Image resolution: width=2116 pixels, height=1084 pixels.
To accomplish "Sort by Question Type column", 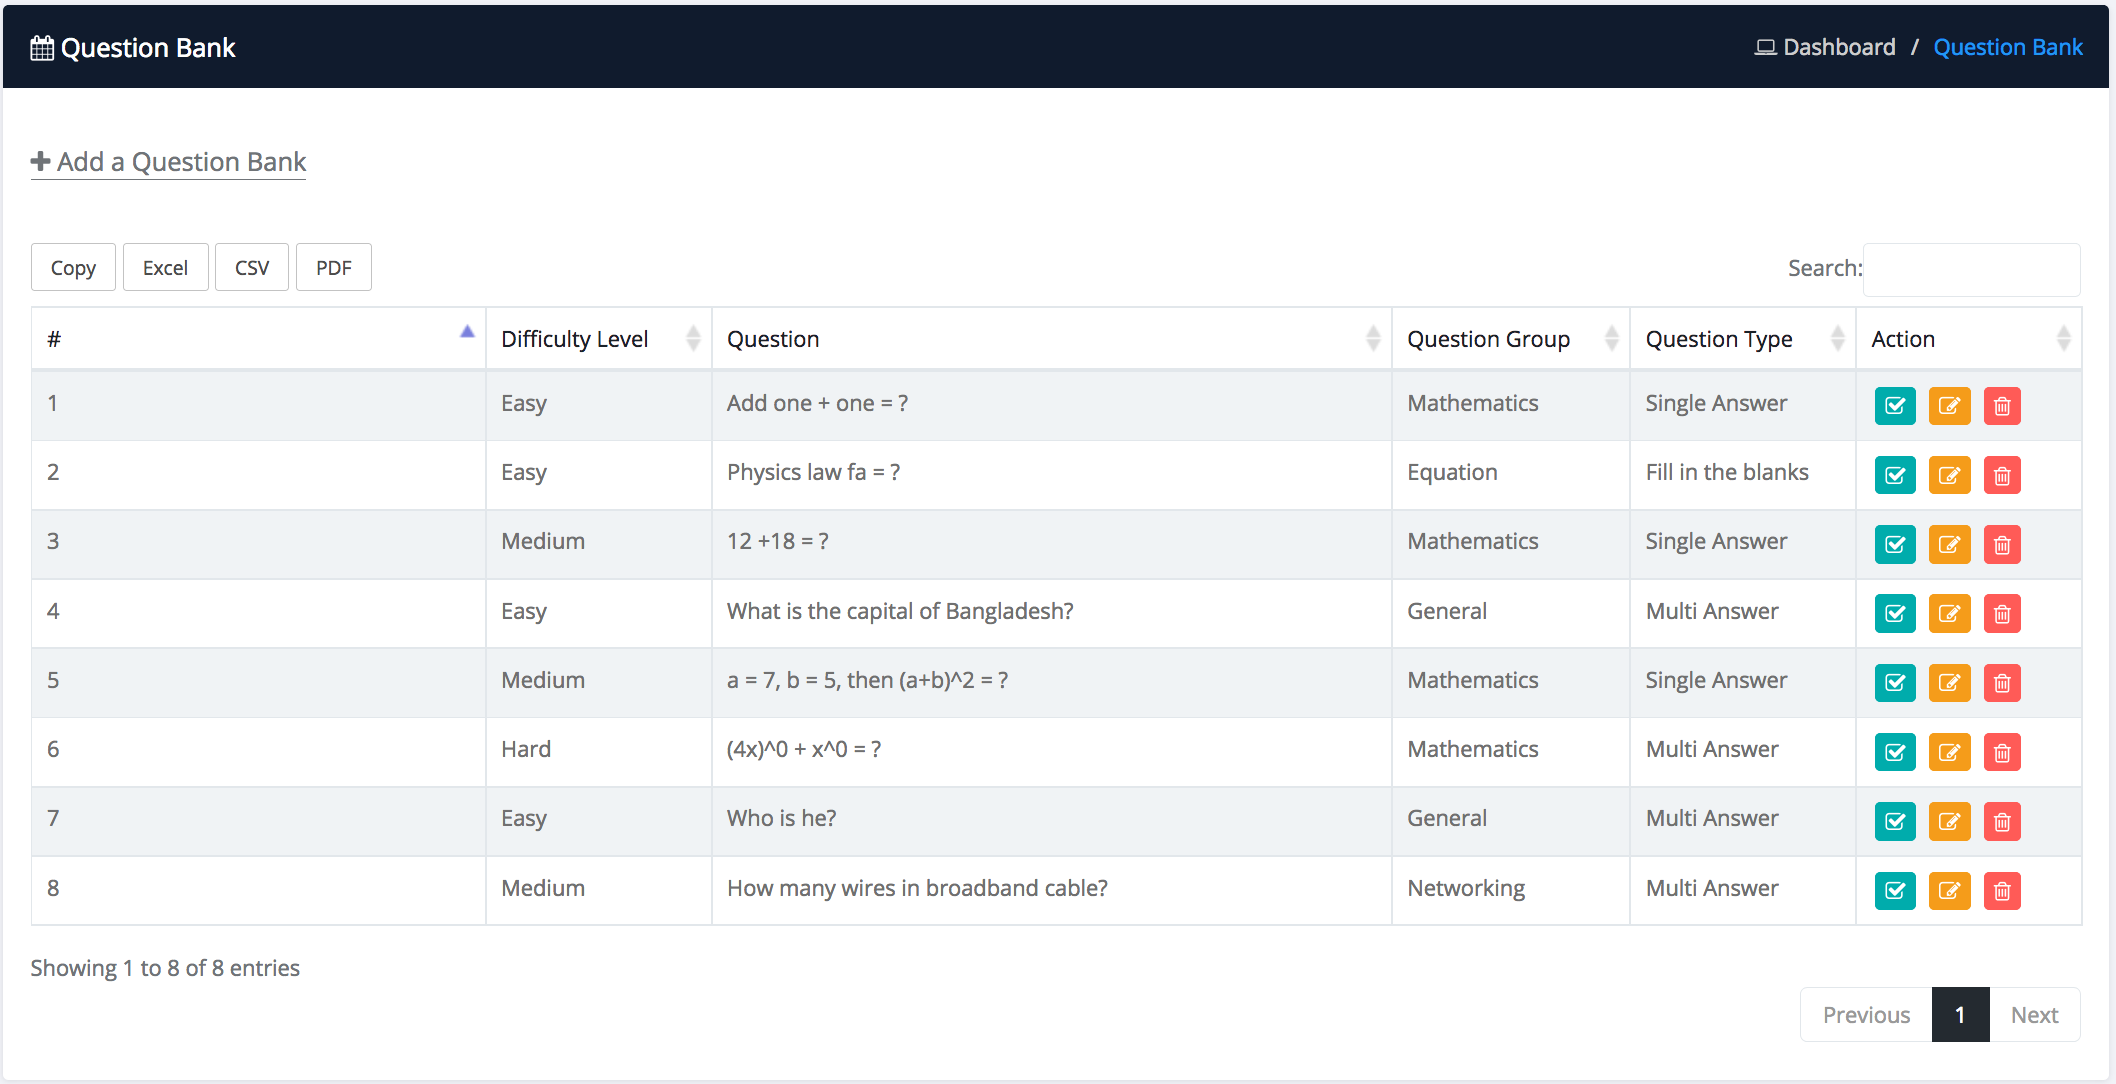I will (1741, 339).
